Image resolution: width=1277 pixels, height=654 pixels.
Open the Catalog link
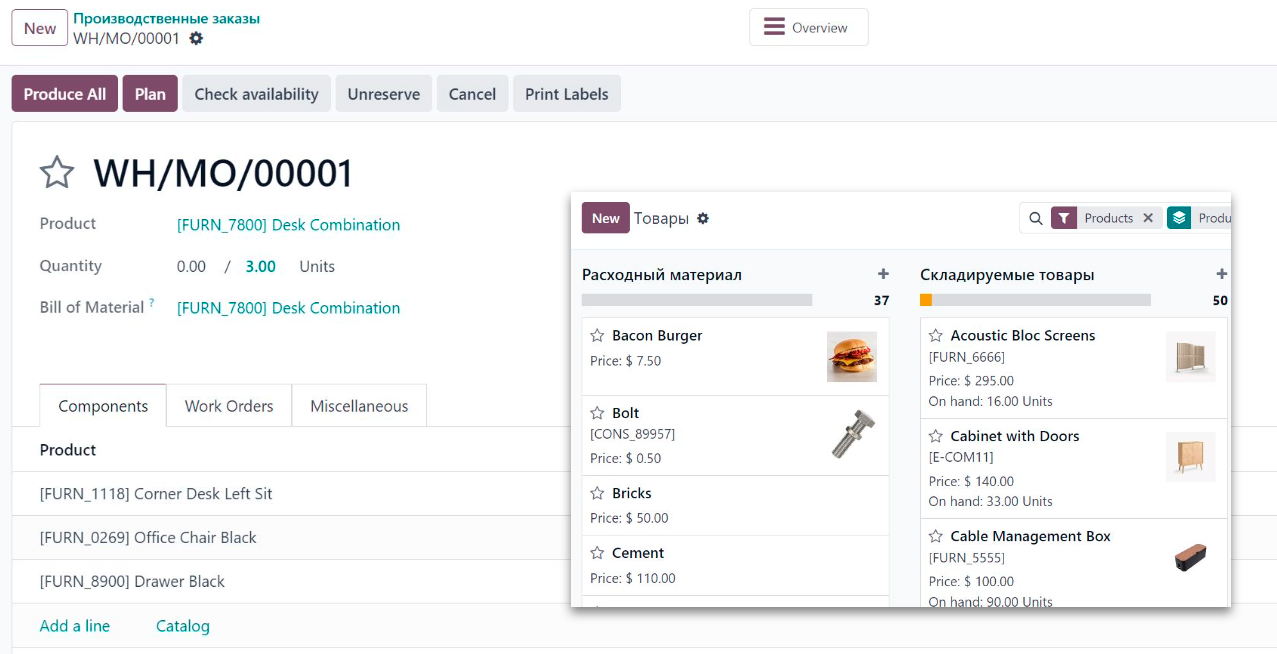tap(183, 626)
